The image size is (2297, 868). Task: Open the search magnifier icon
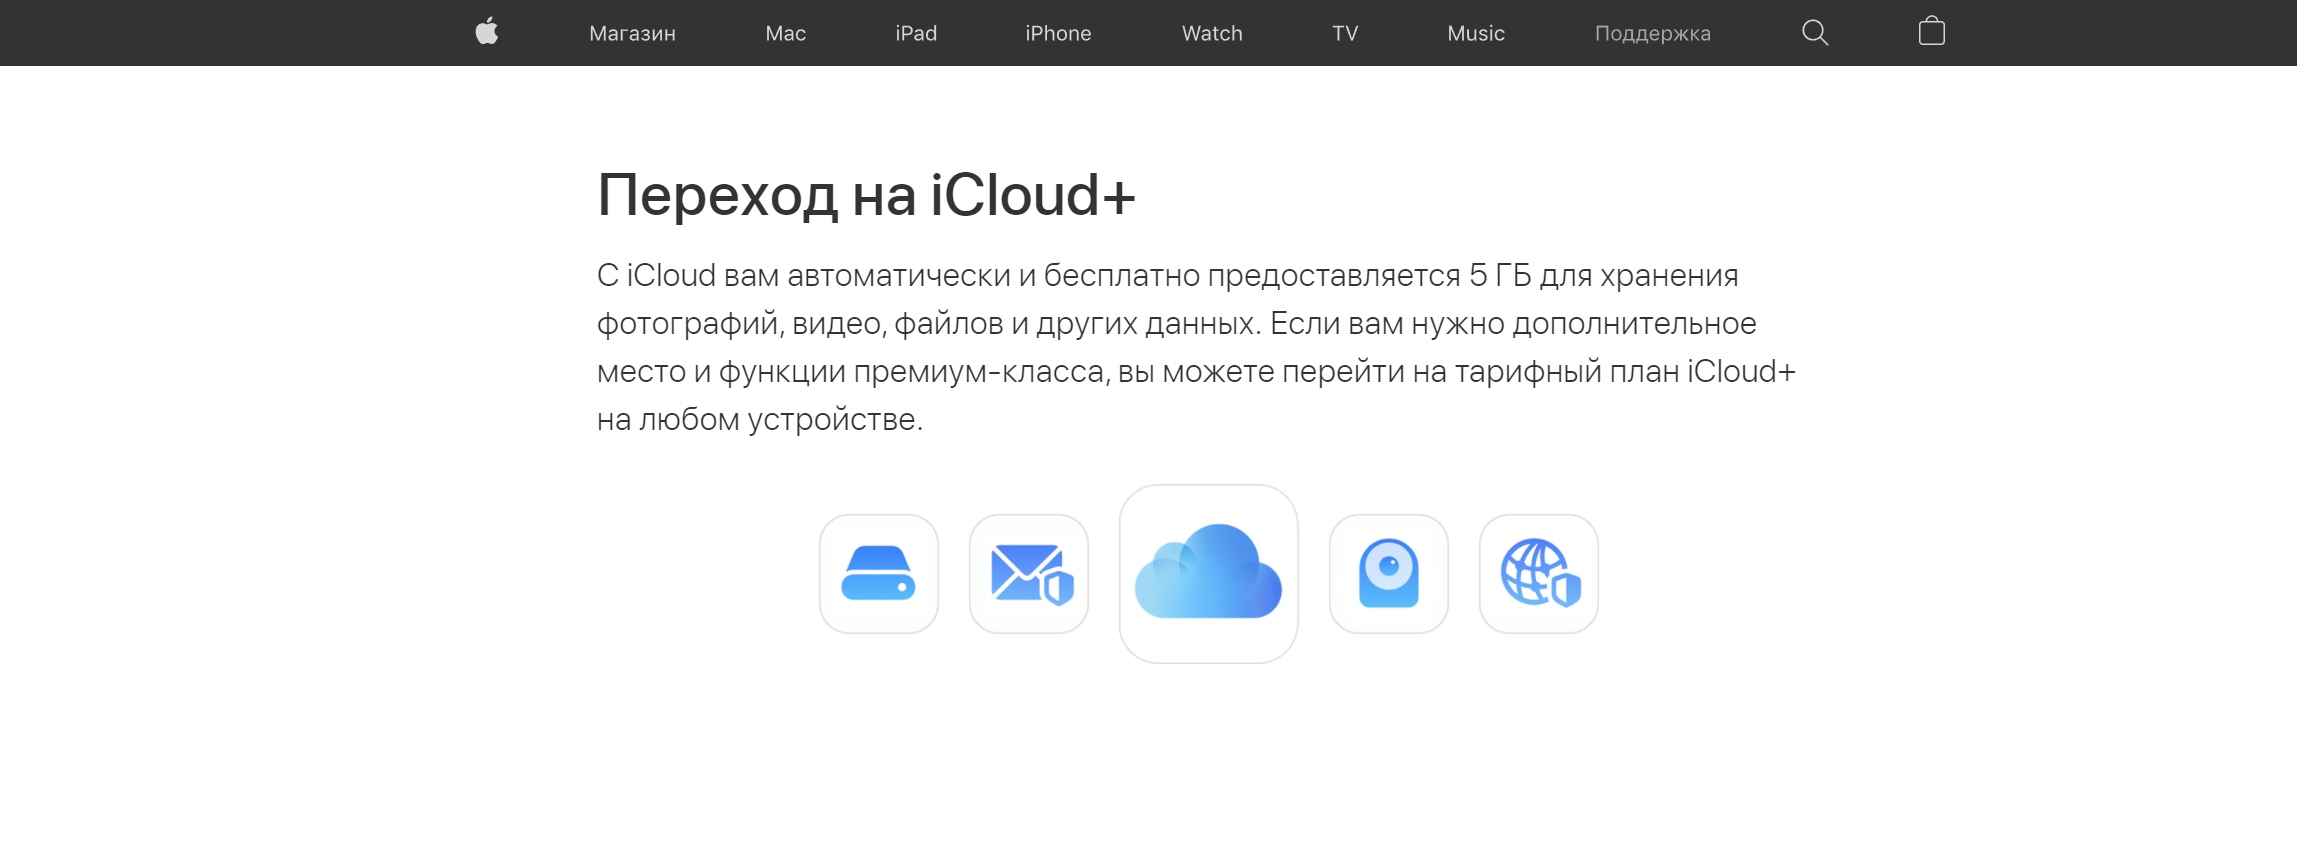pyautogui.click(x=1815, y=33)
